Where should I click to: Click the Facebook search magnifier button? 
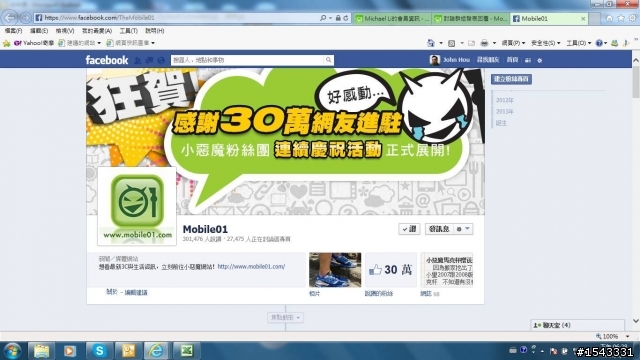coord(329,60)
